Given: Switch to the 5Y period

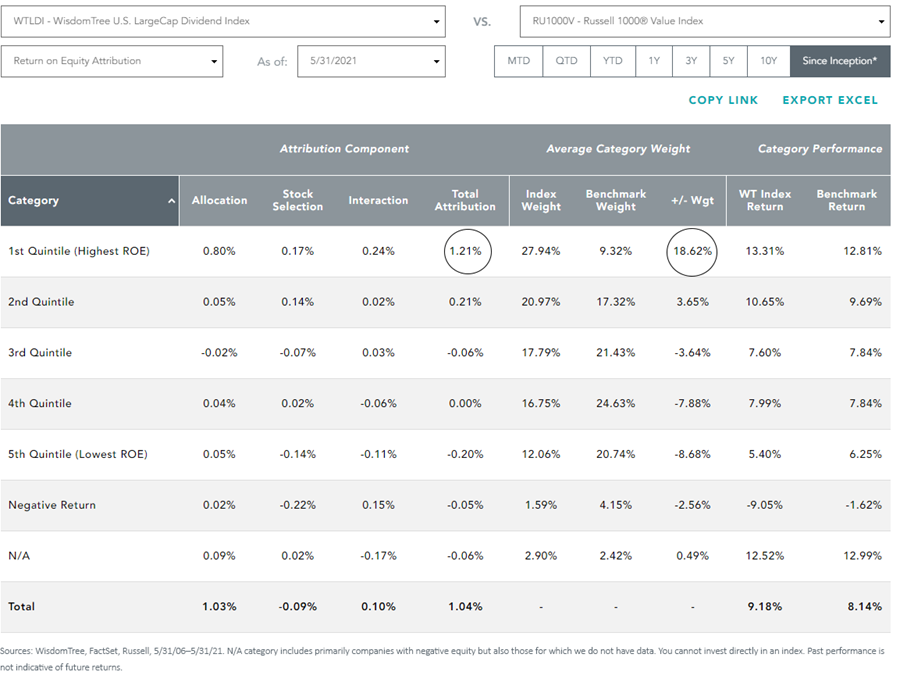Looking at the screenshot, I should pos(728,61).
